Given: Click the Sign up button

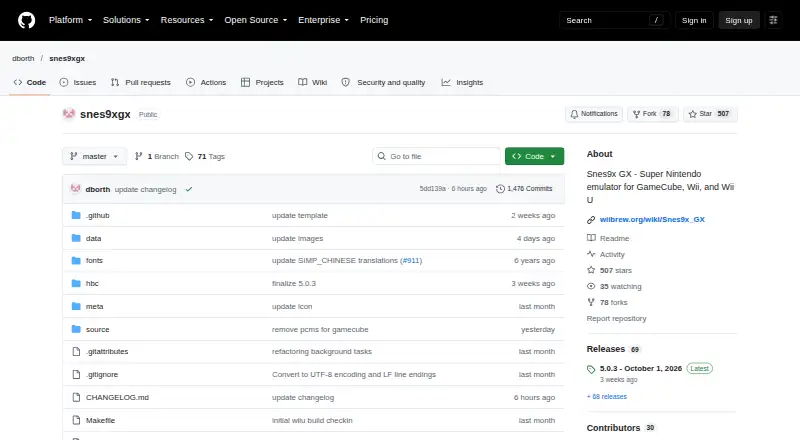Looking at the screenshot, I should coord(739,20).
